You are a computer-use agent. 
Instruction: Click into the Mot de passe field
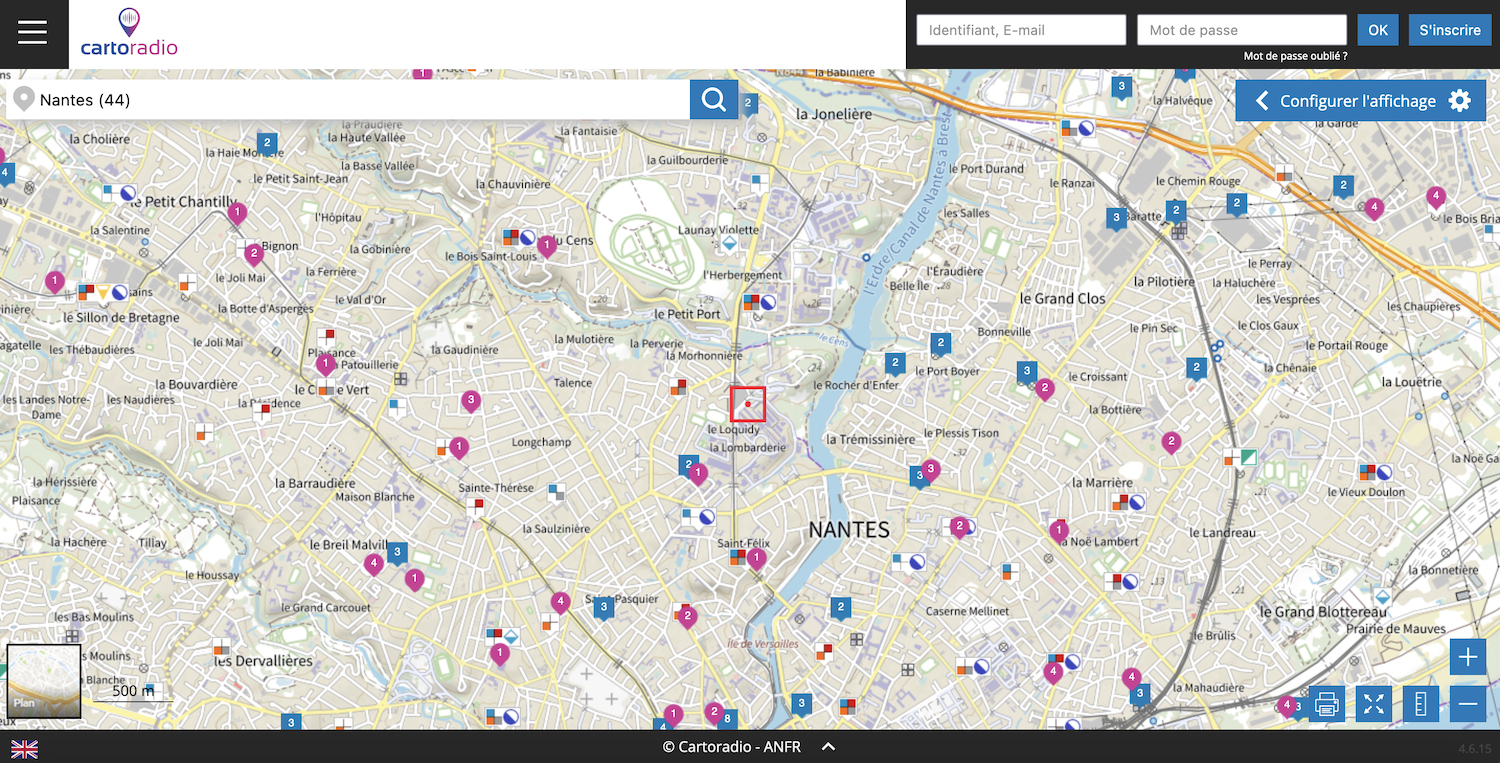point(1241,30)
